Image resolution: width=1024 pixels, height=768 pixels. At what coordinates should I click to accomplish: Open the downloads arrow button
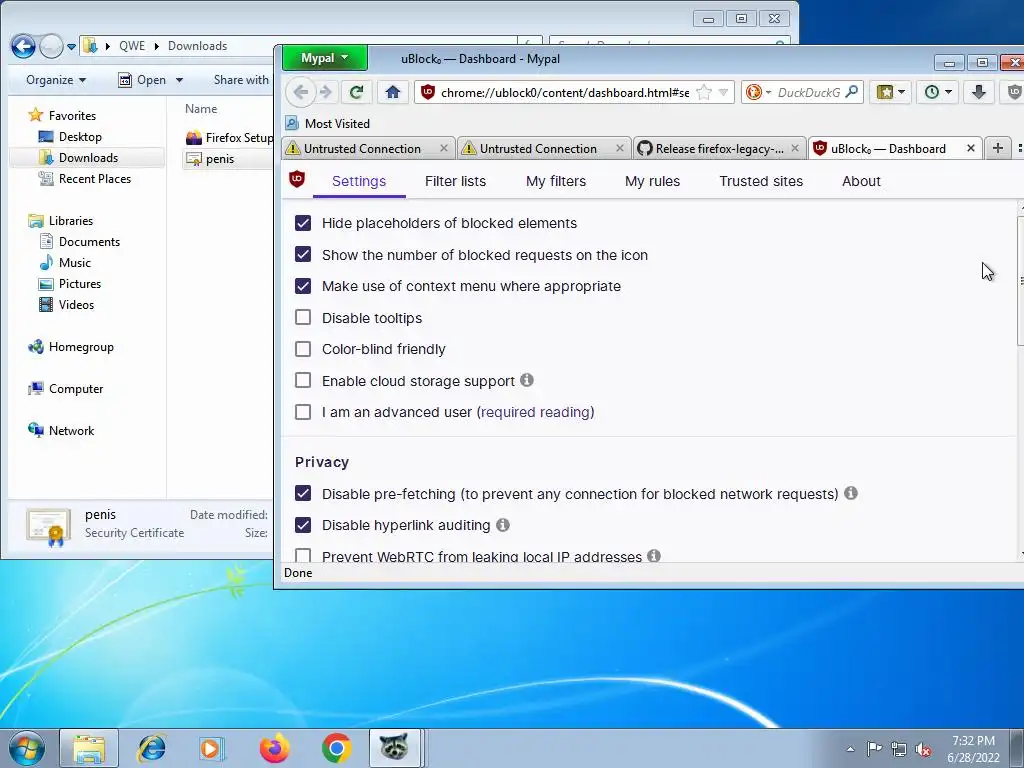tap(978, 92)
